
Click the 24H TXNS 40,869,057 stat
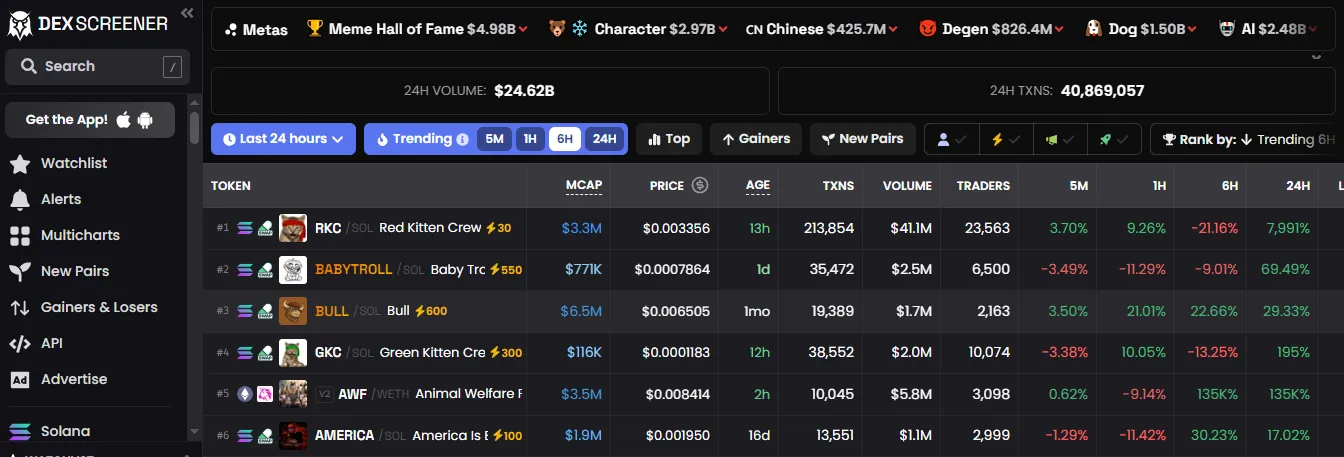click(1066, 91)
